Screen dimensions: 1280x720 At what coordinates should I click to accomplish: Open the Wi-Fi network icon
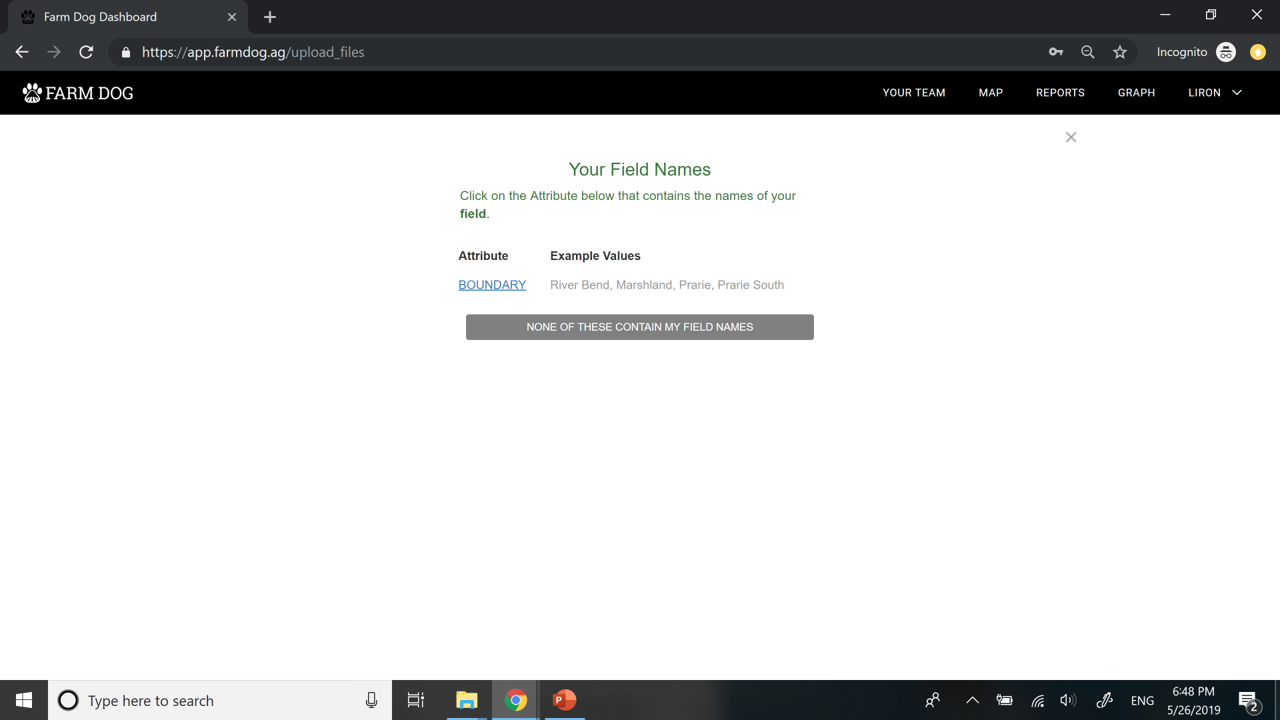coord(1038,700)
